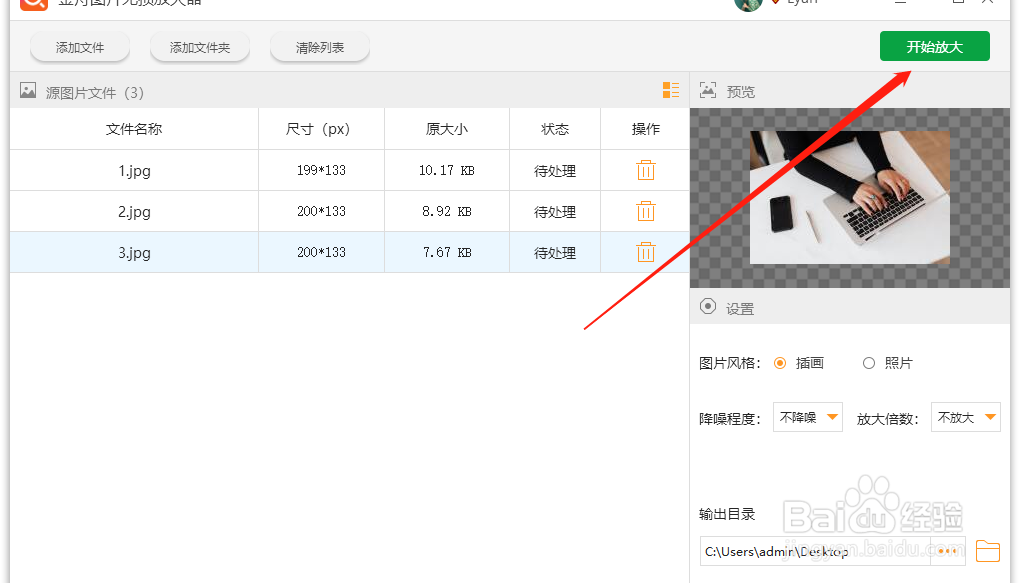This screenshot has width=1020, height=584.
Task: Select file row 2.jpg
Action: [x=349, y=211]
